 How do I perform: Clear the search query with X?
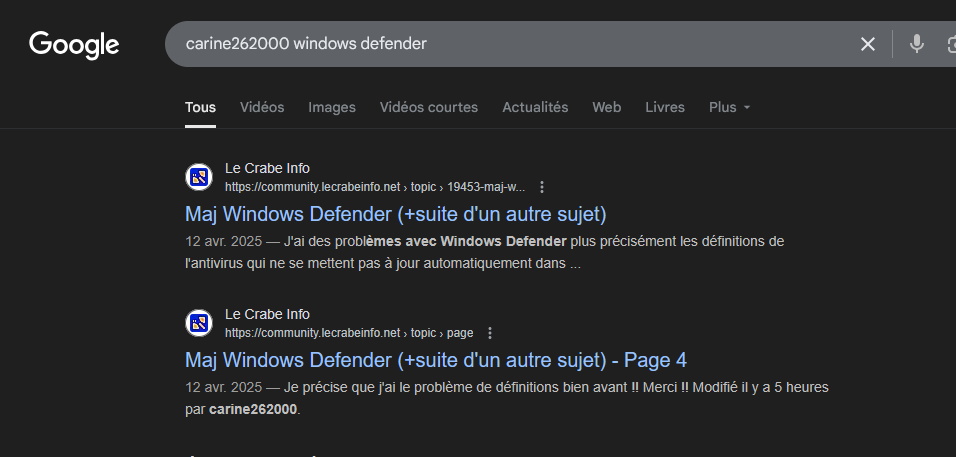pyautogui.click(x=868, y=44)
